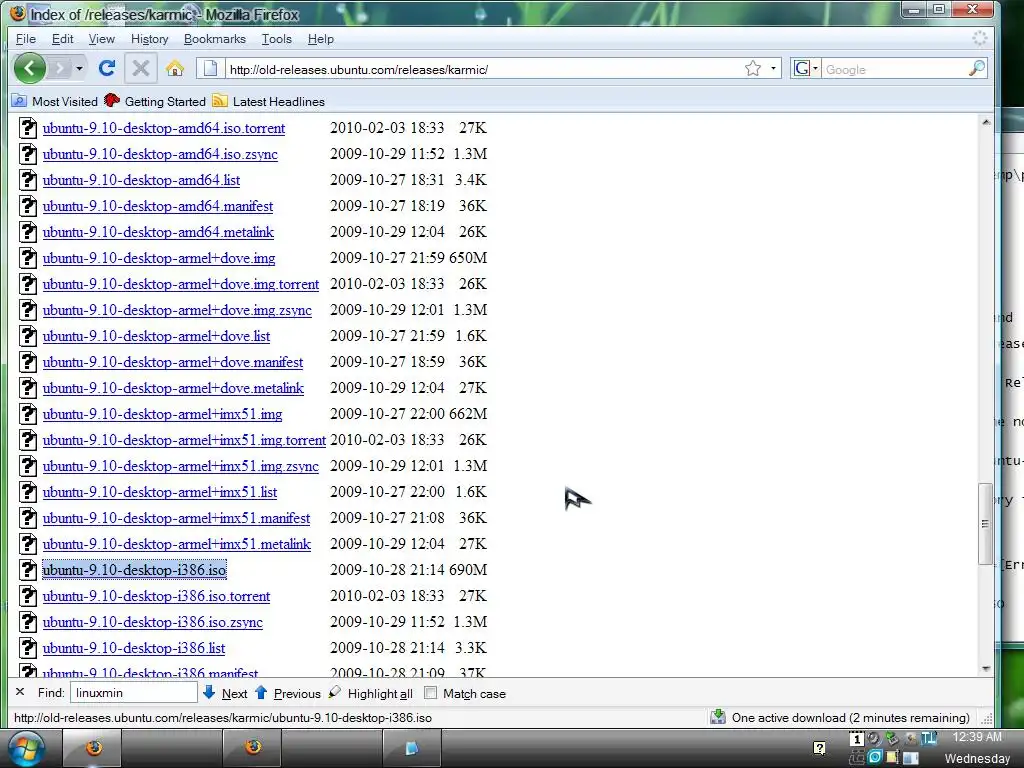This screenshot has height=768, width=1024.
Task: Open ubuntu-9.10-desktop-amd64.manifest link
Action: [157, 206]
